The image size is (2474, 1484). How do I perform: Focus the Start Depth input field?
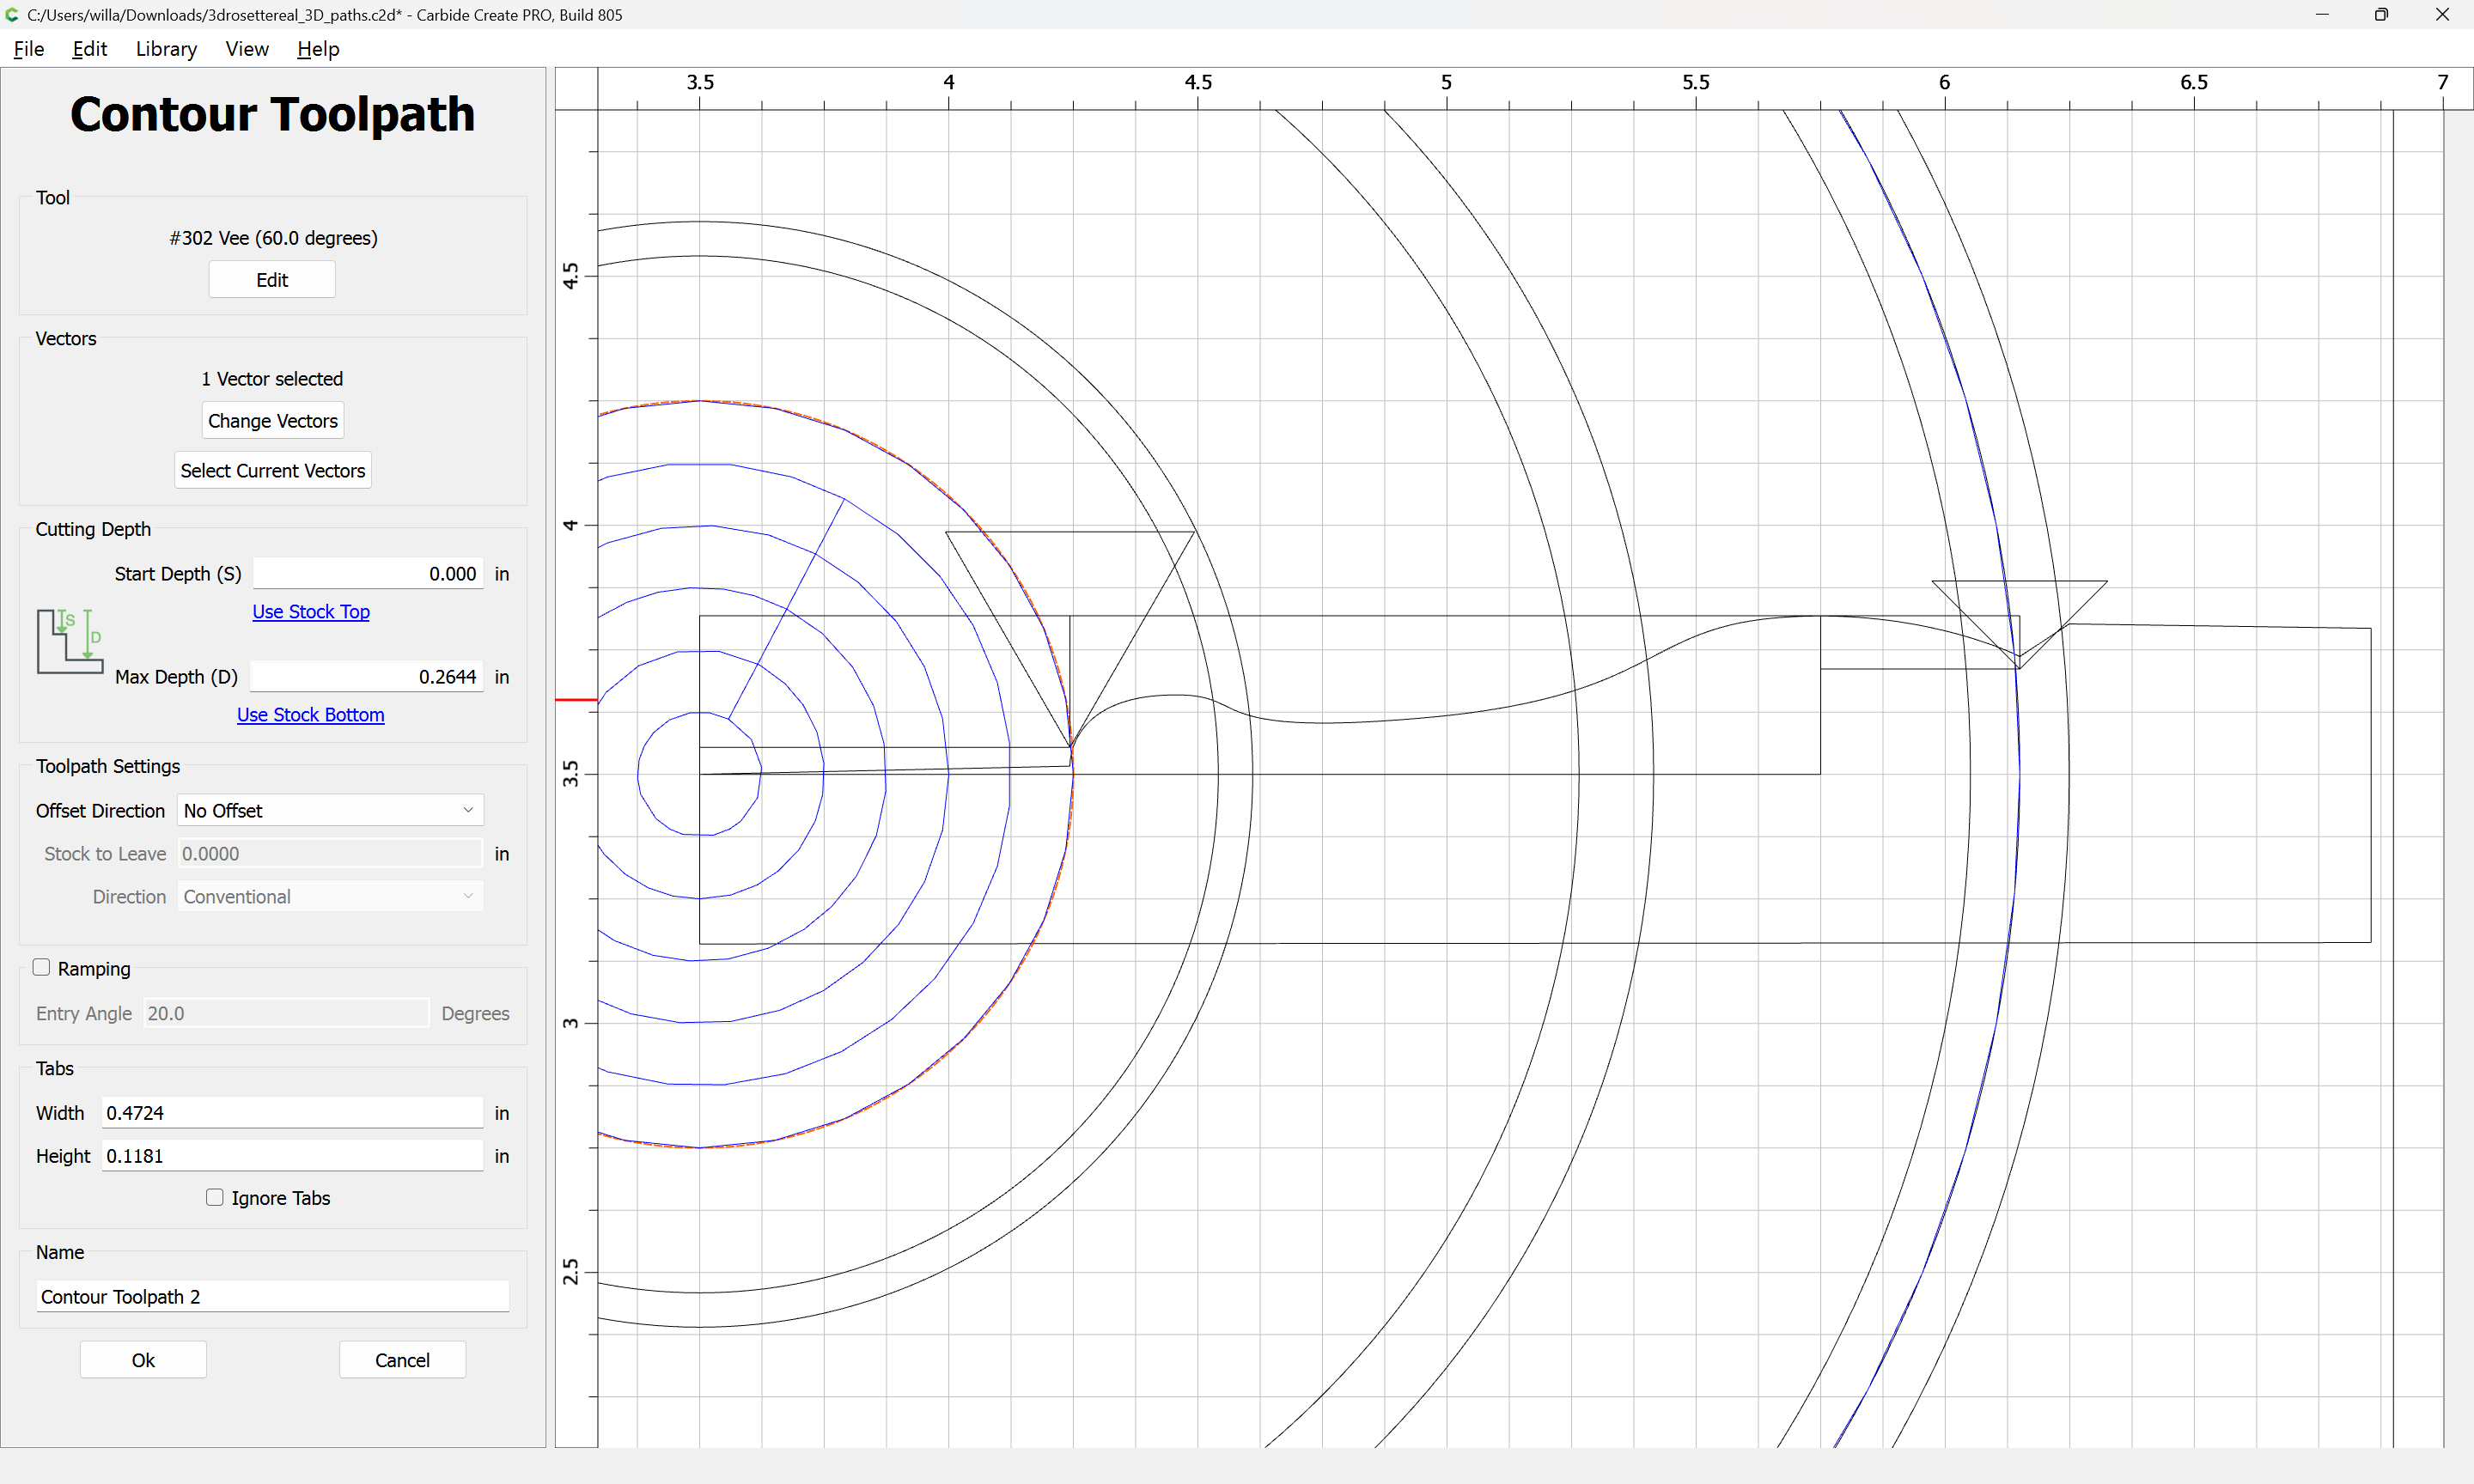click(x=368, y=573)
